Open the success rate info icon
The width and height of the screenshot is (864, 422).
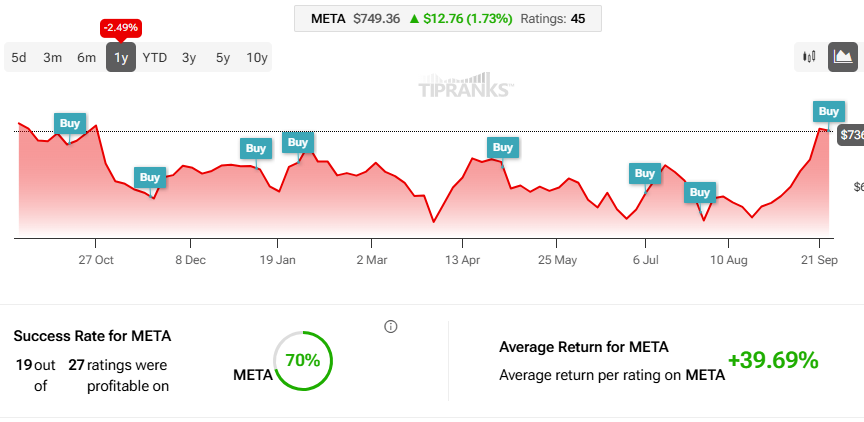tap(391, 327)
